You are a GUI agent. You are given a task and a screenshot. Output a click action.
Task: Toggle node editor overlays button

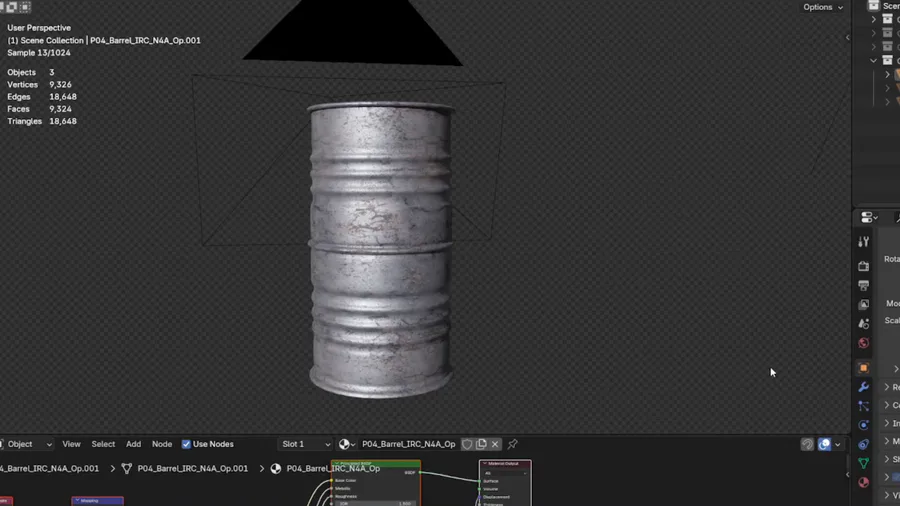(824, 444)
